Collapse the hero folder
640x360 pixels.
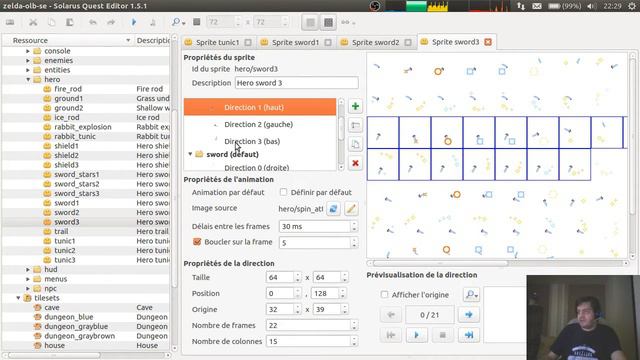(28, 80)
